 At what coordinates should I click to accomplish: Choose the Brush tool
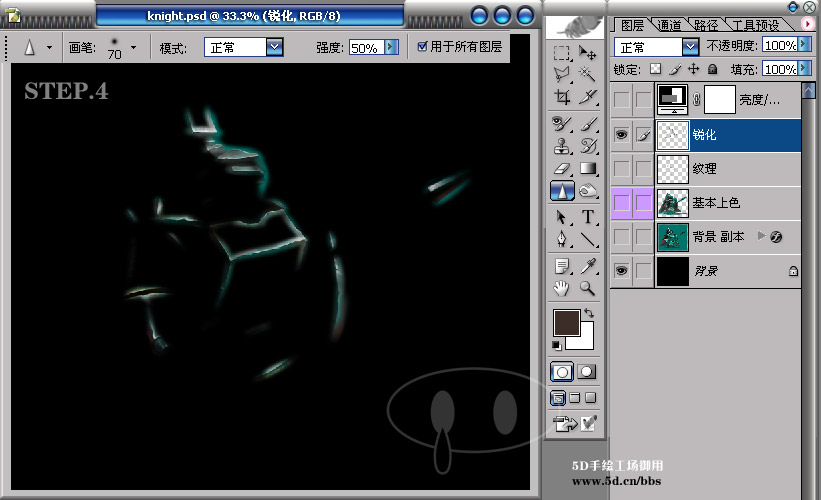click(587, 124)
